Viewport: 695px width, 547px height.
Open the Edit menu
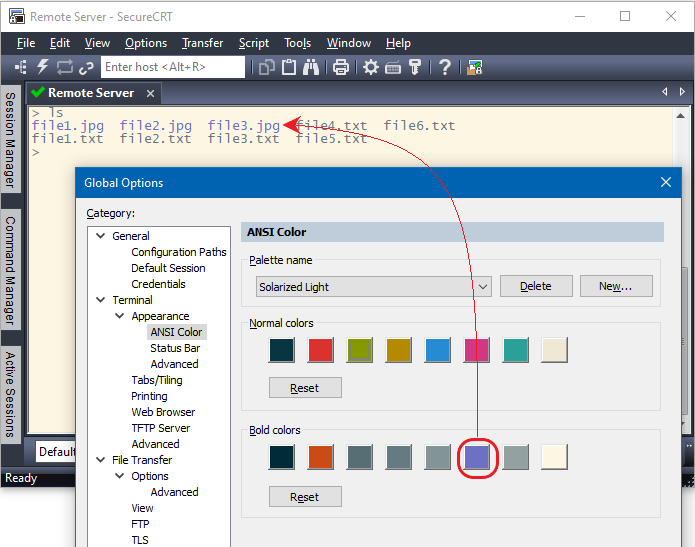coord(59,43)
